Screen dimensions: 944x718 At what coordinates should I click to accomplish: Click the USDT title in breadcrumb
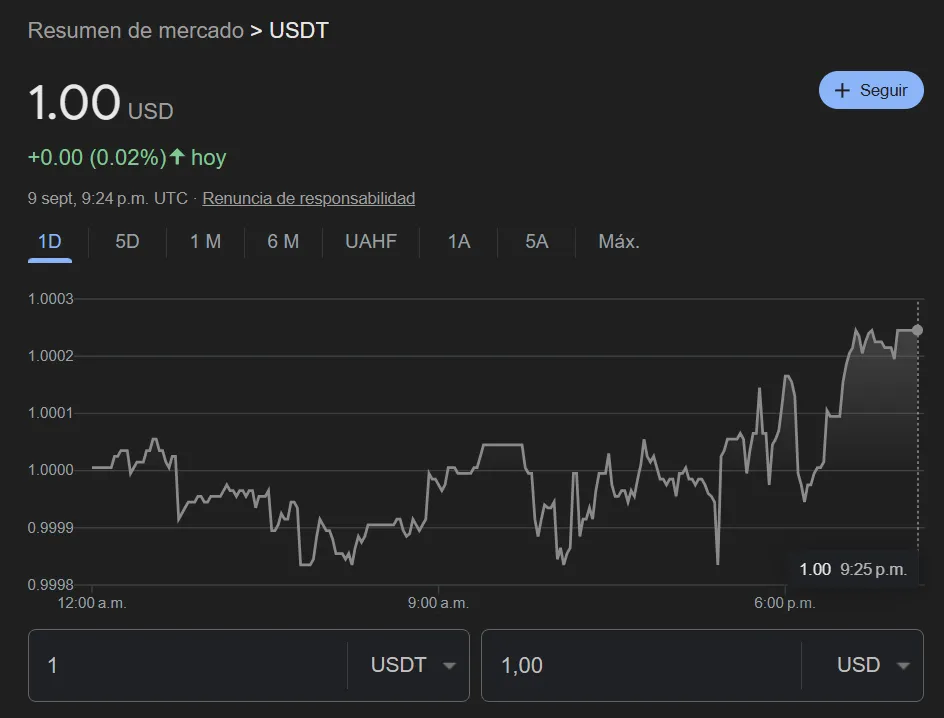pos(299,30)
